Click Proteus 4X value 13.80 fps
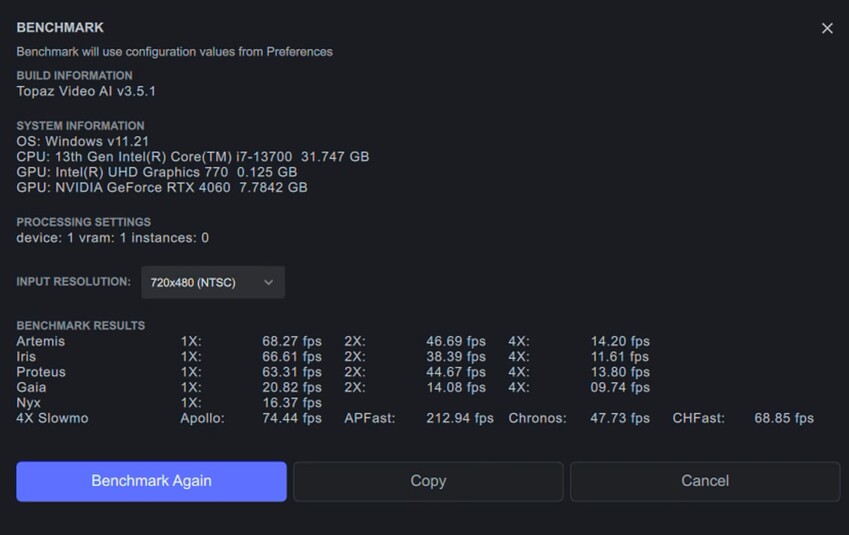This screenshot has width=849, height=535. tap(620, 372)
